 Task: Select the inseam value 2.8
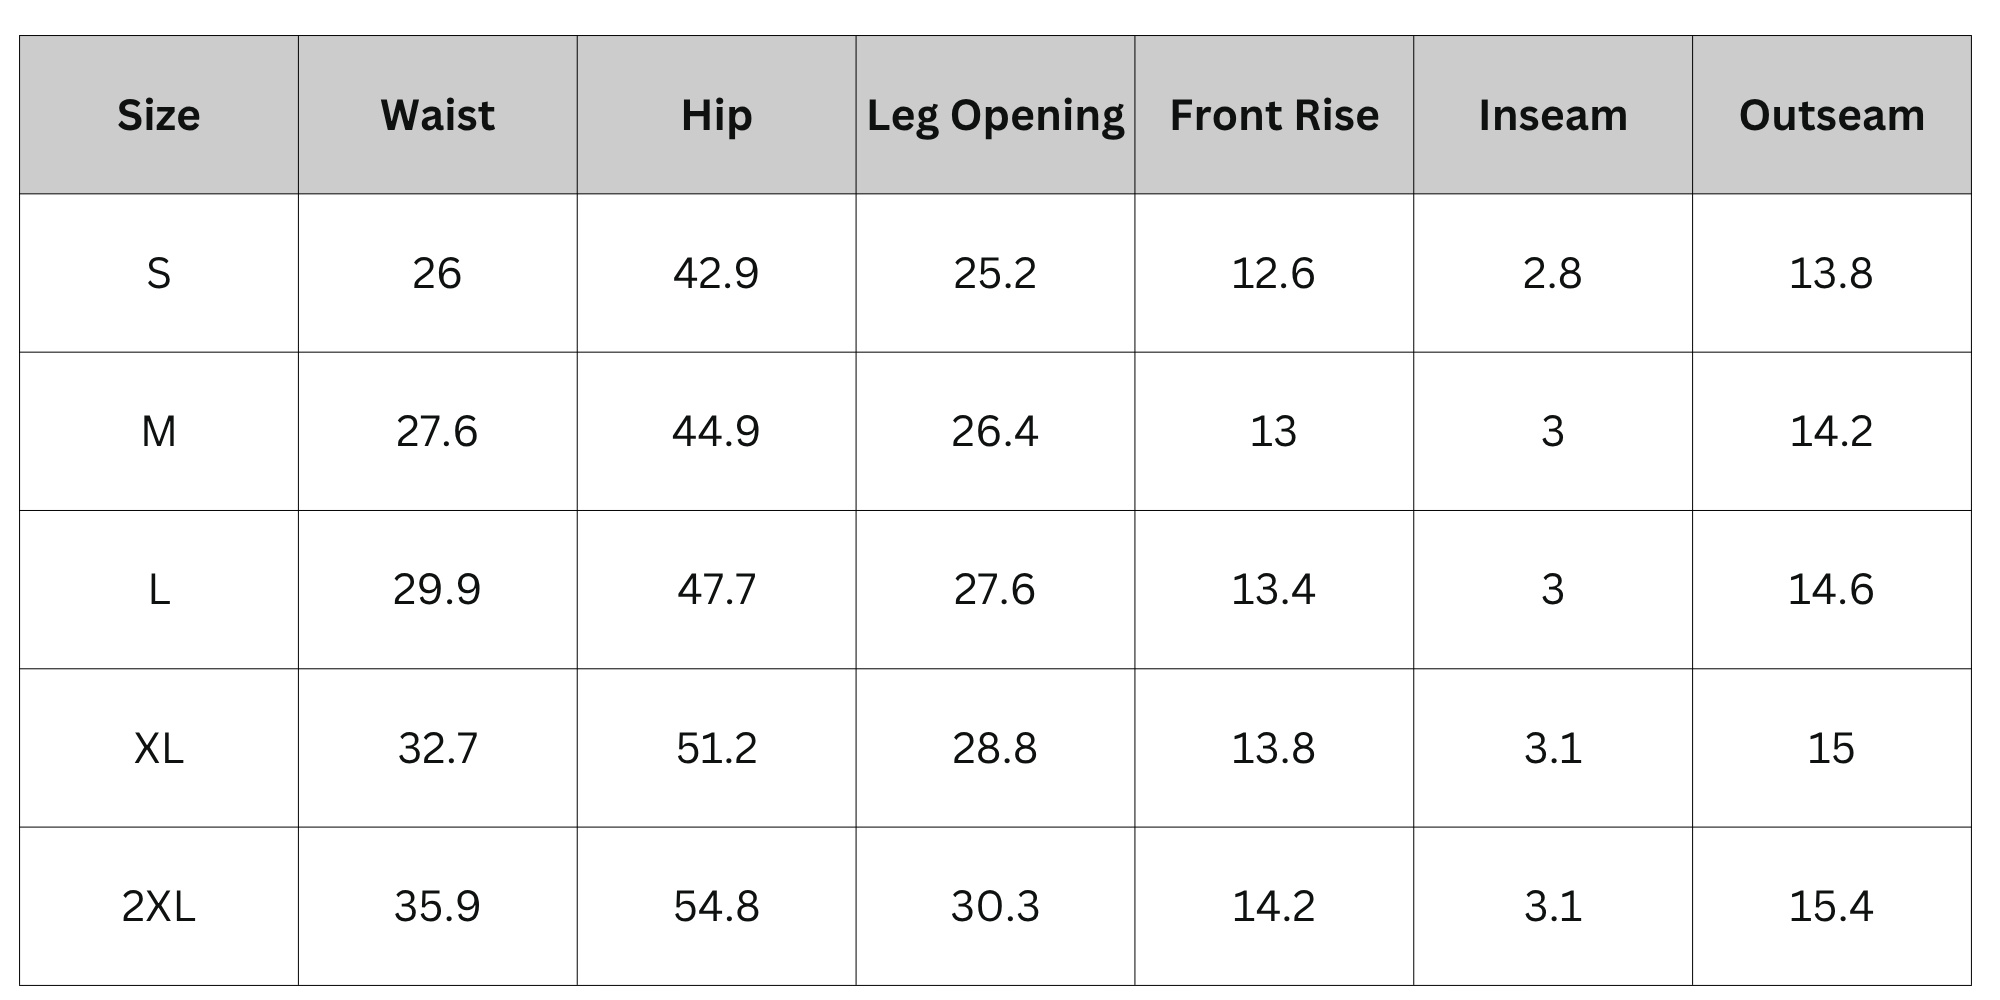[1552, 273]
